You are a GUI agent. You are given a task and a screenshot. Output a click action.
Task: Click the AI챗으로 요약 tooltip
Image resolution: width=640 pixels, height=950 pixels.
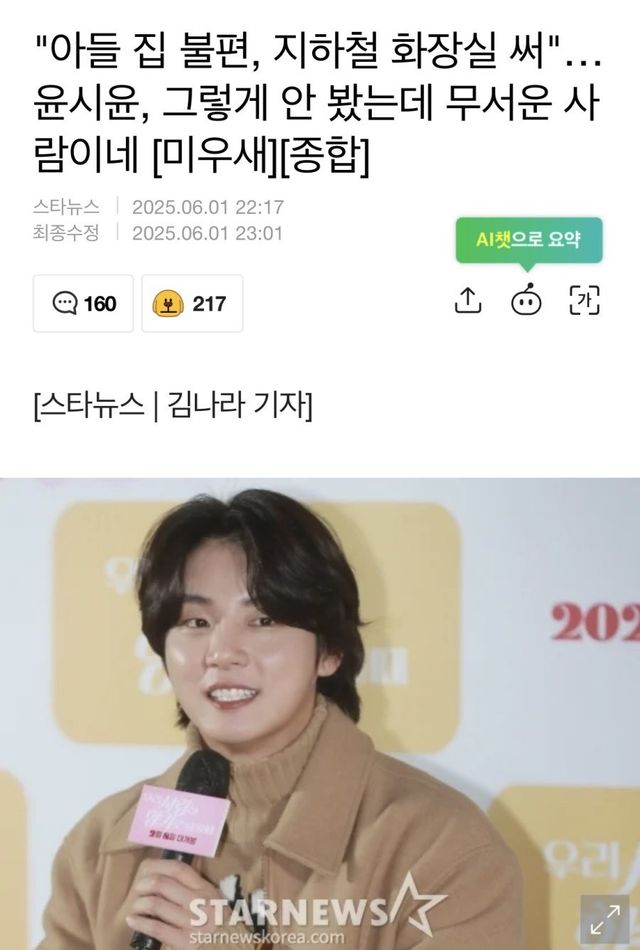coord(528,241)
